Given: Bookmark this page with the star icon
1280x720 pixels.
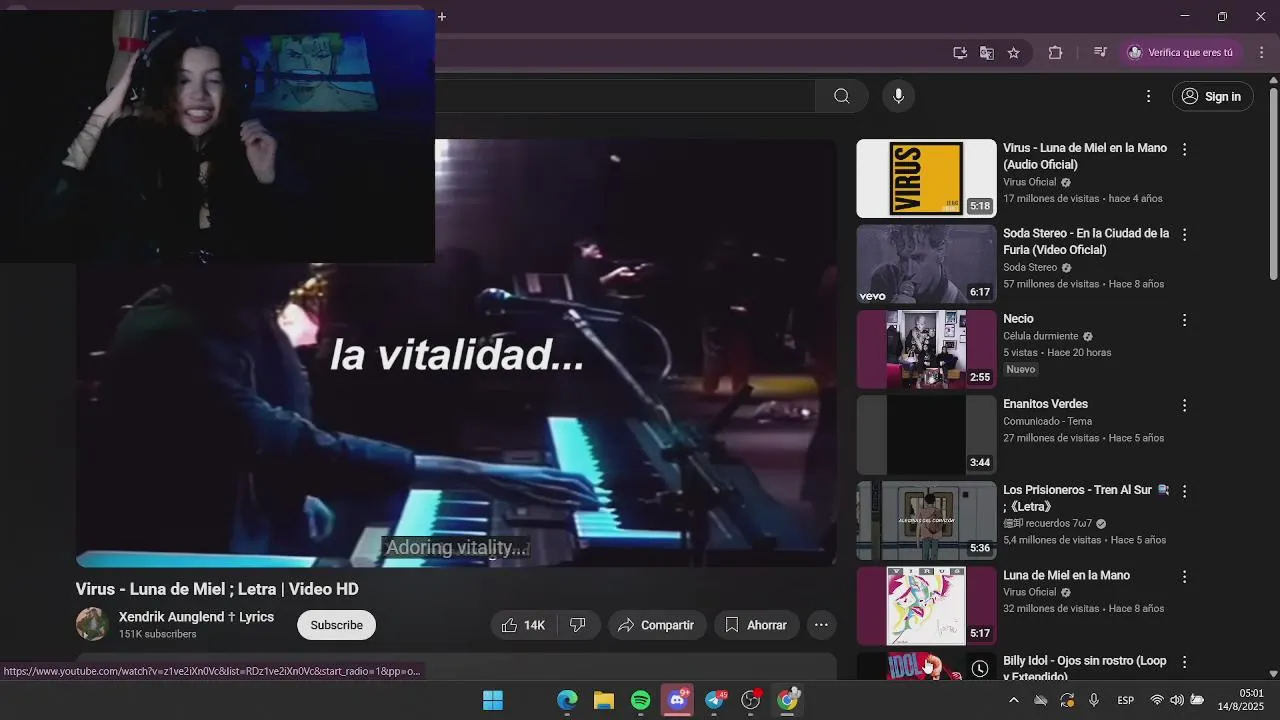Looking at the screenshot, I should (x=1013, y=53).
